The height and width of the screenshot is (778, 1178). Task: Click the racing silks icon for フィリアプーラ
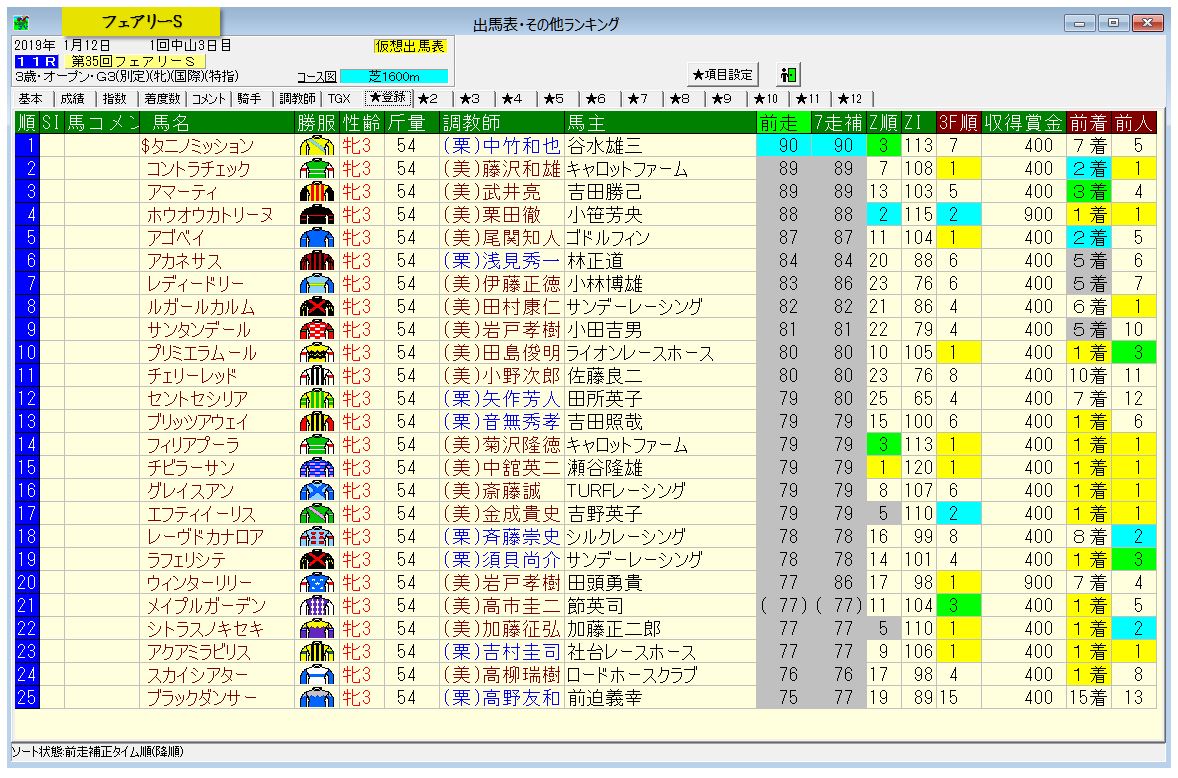click(316, 445)
